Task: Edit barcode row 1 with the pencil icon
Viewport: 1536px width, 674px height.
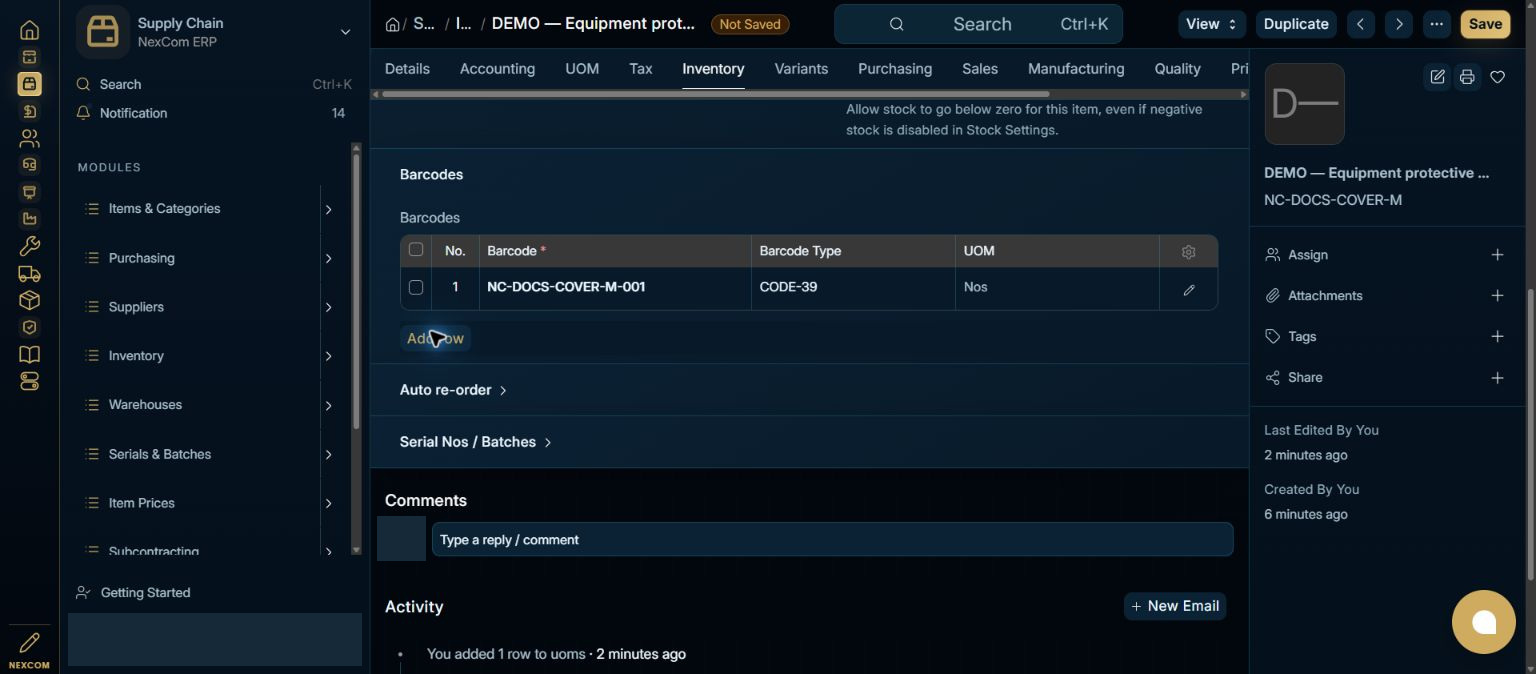Action: click(1189, 290)
